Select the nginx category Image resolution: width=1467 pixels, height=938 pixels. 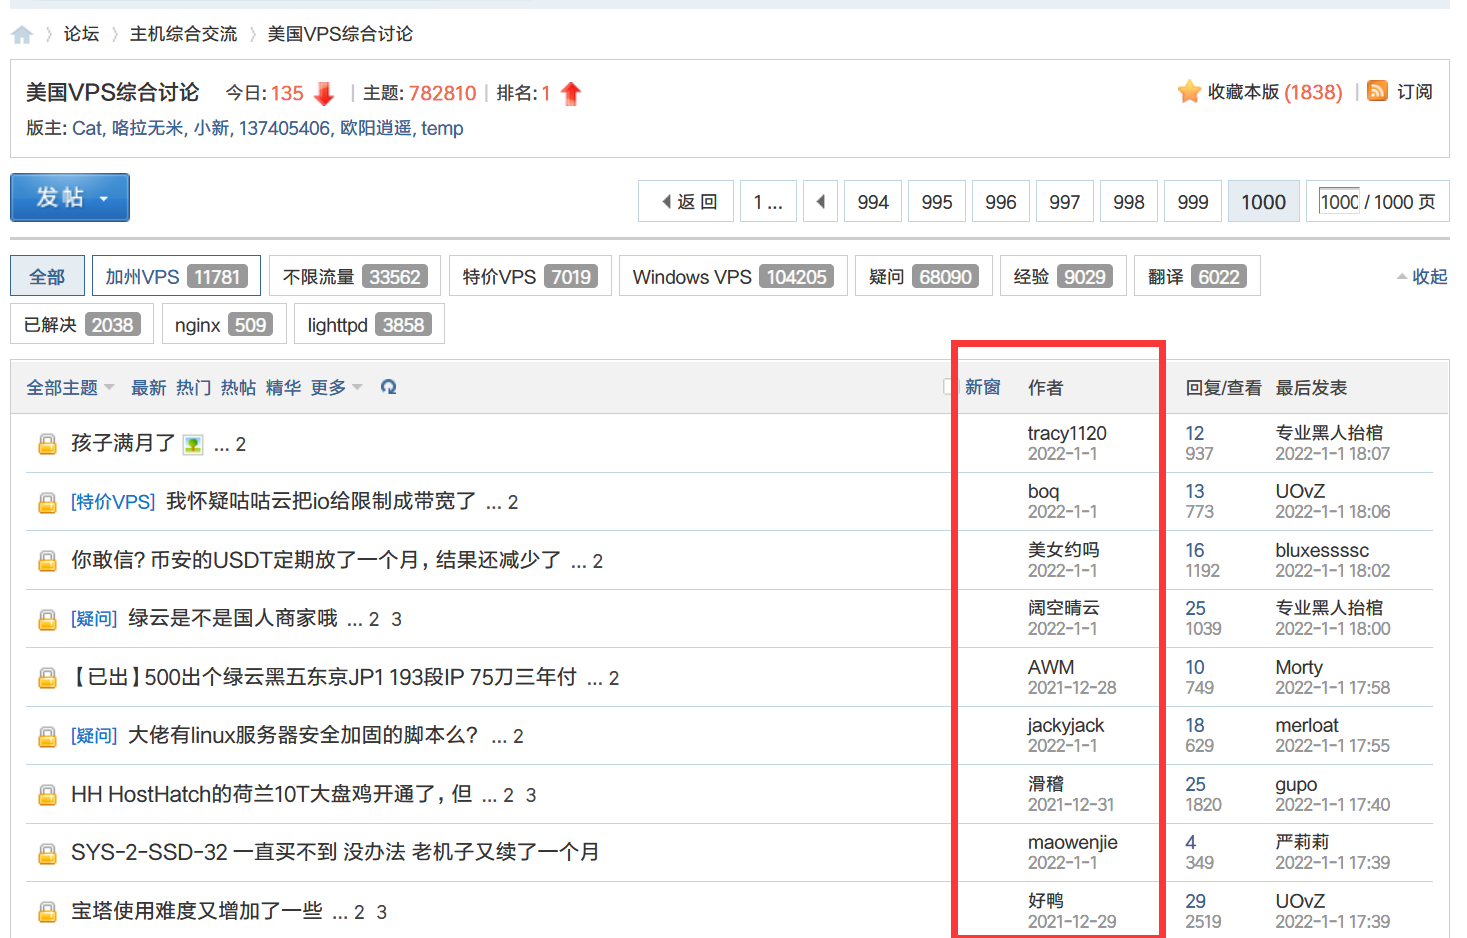pos(224,324)
